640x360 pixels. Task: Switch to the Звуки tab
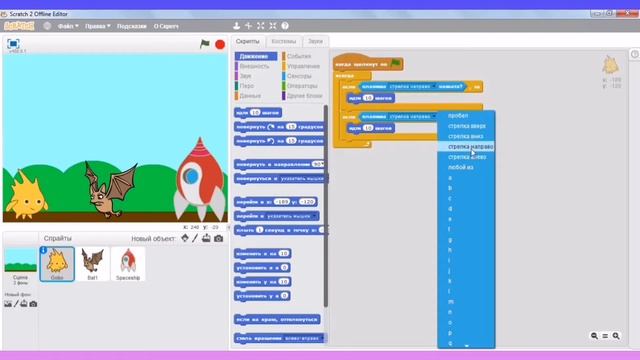315,41
